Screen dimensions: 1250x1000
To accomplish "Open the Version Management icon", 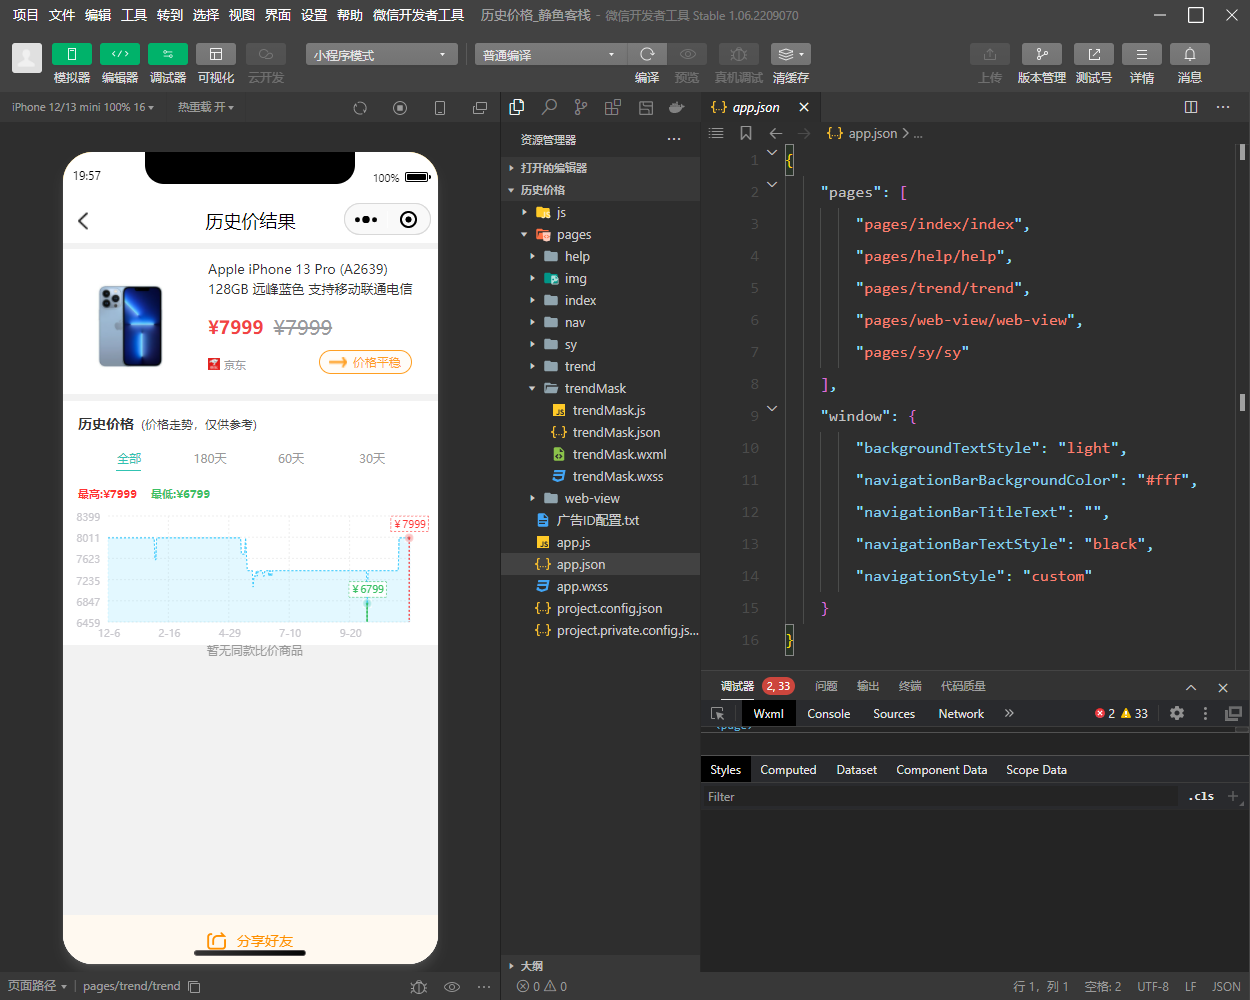I will tap(1041, 54).
